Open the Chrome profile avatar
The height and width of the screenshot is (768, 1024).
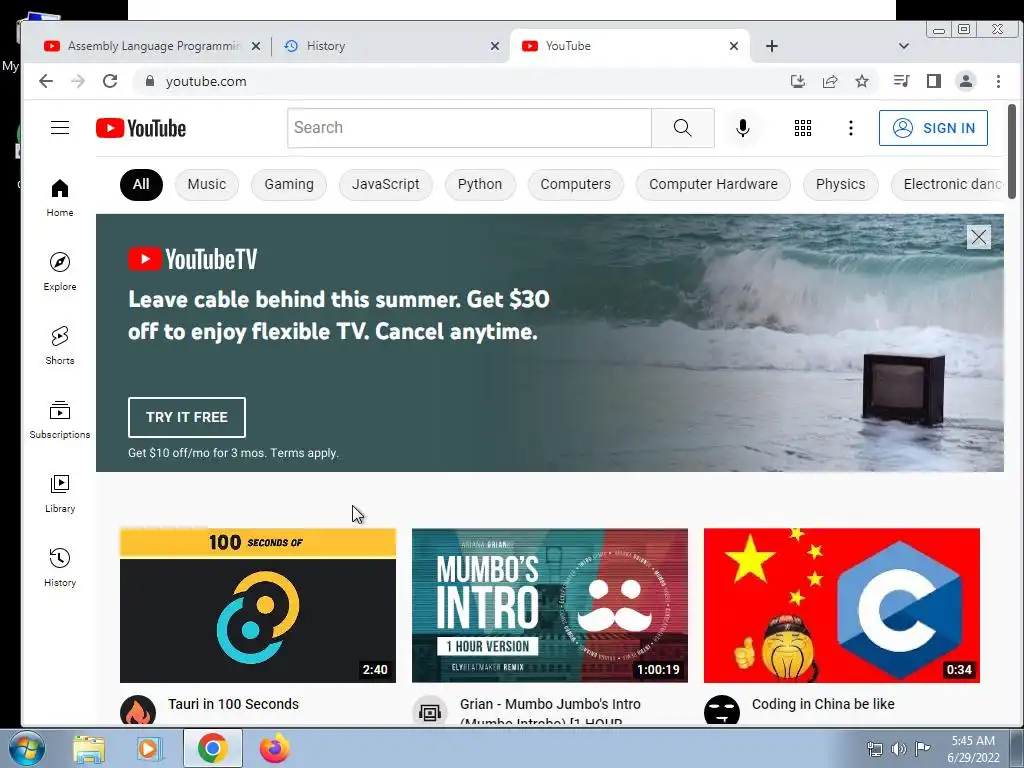(966, 81)
